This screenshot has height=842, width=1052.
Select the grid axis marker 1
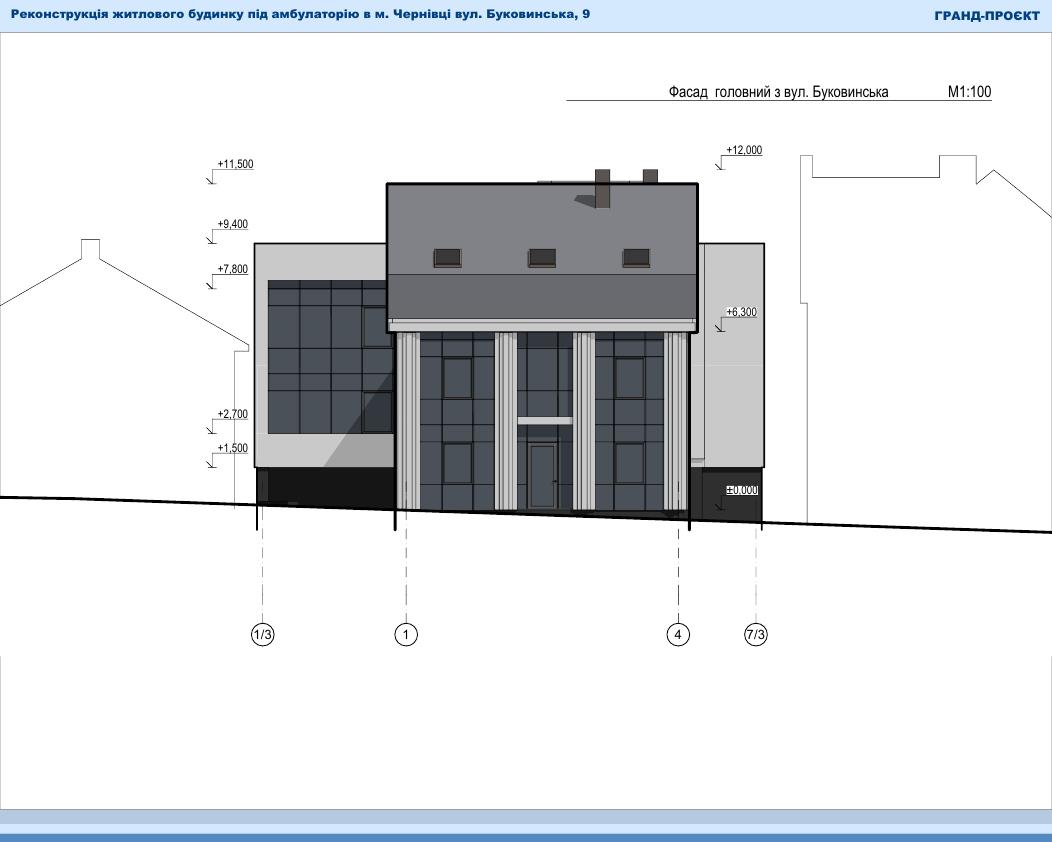tap(406, 634)
